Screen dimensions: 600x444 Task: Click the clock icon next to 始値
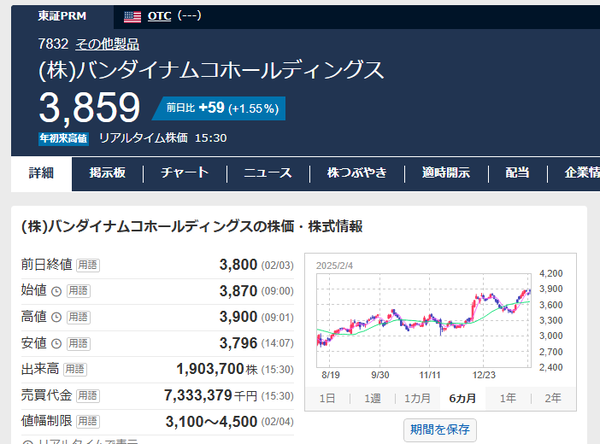pyautogui.click(x=56, y=292)
